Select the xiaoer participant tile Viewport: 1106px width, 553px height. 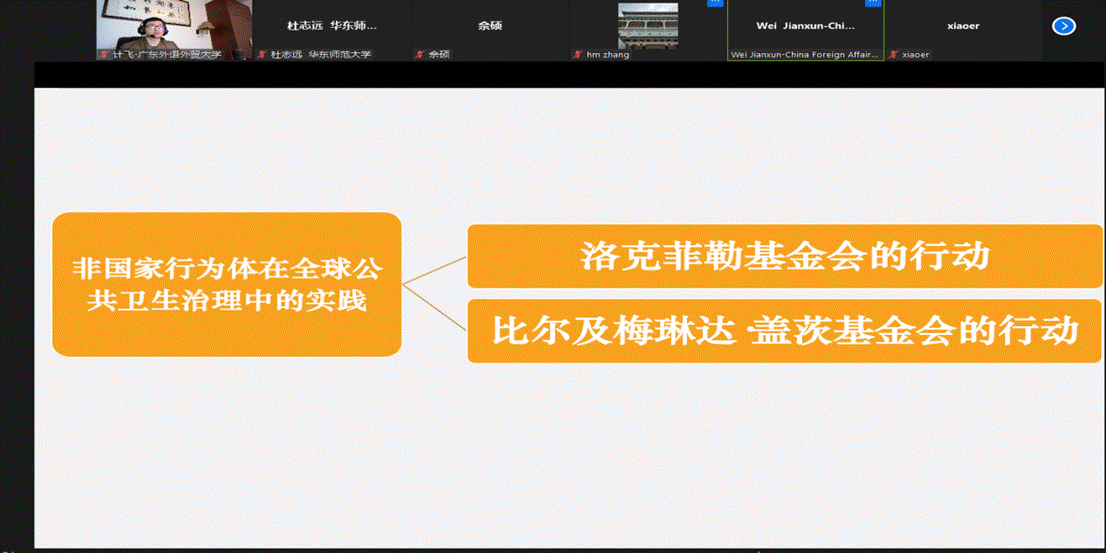[x=963, y=26]
